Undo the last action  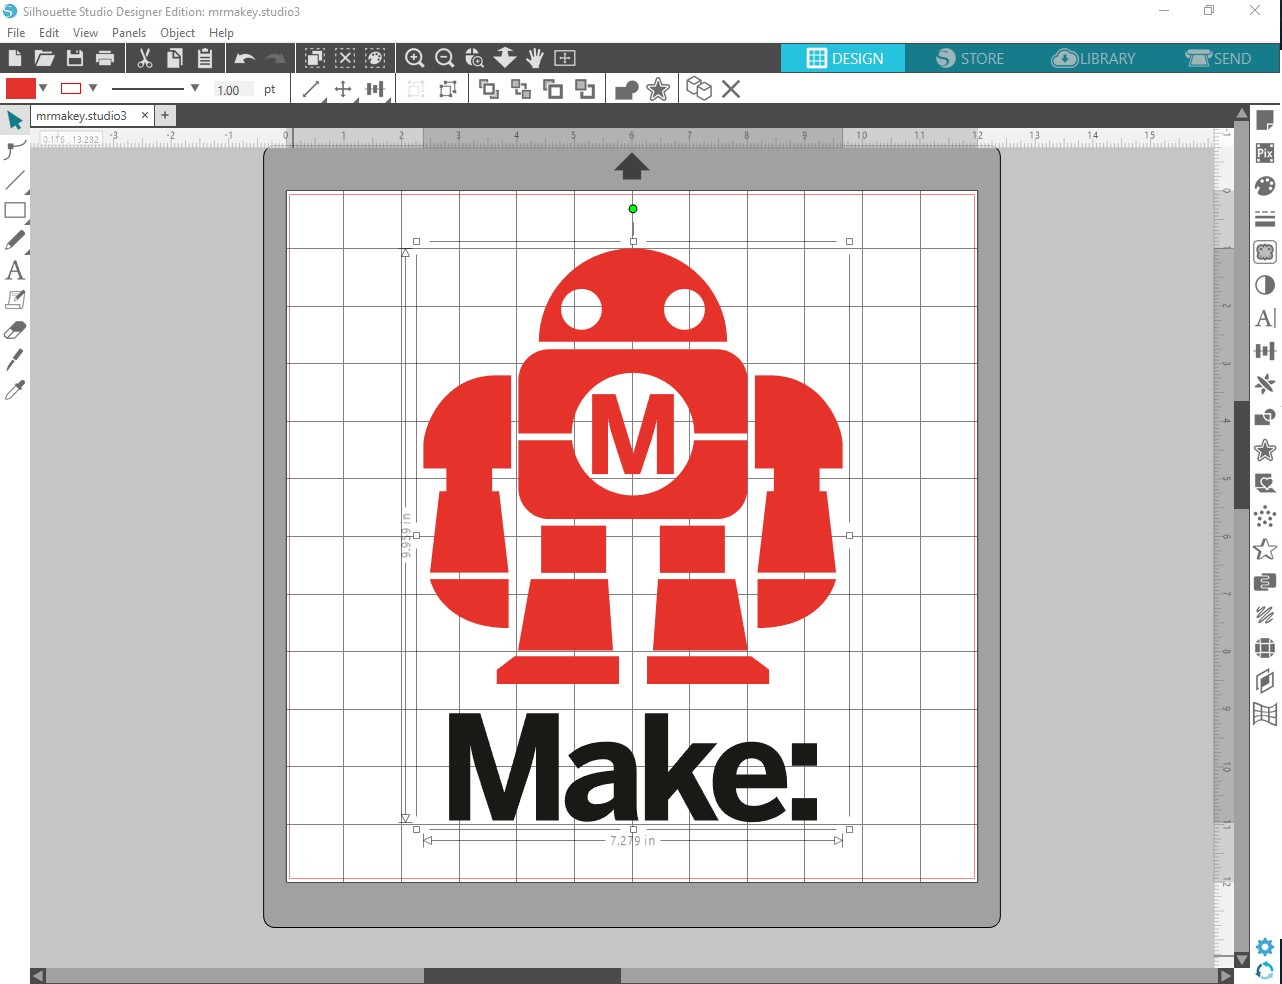coord(245,58)
